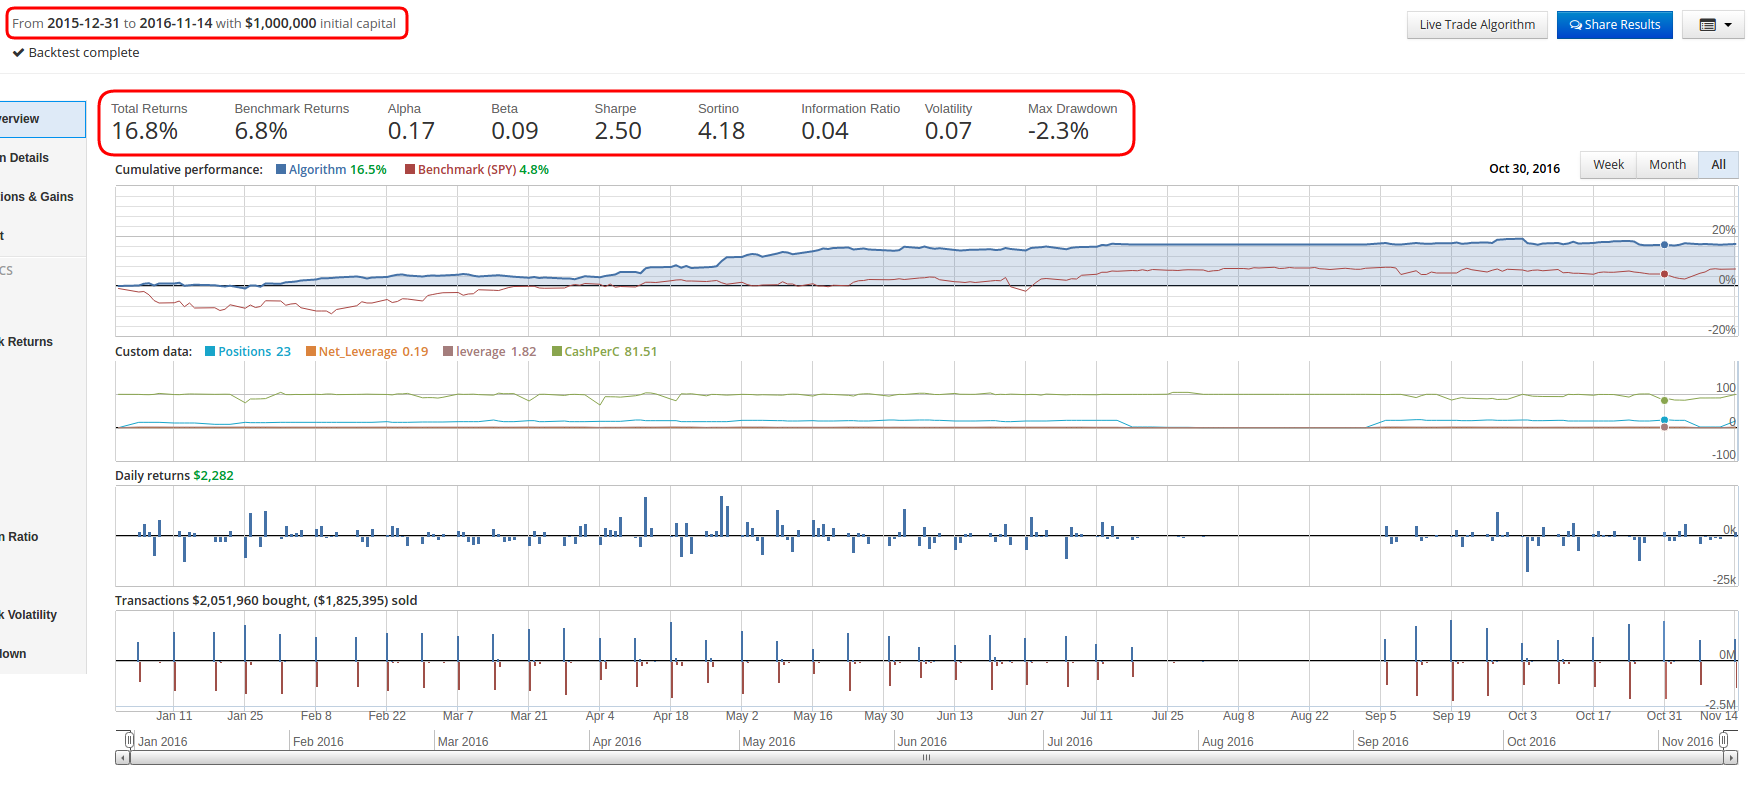Open the layout options dropdown
The width and height of the screenshot is (1758, 788).
(1715, 25)
